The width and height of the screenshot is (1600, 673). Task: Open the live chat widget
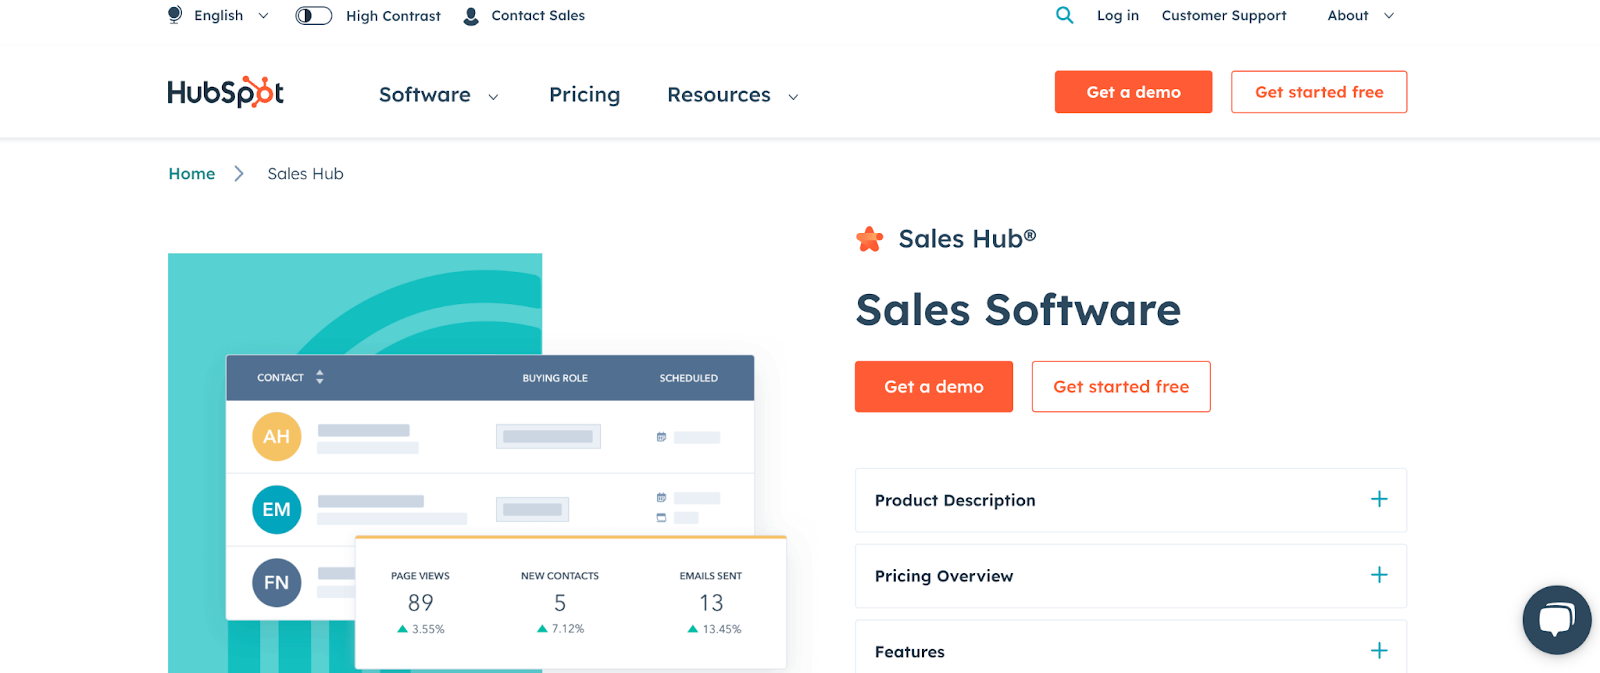pos(1557,620)
